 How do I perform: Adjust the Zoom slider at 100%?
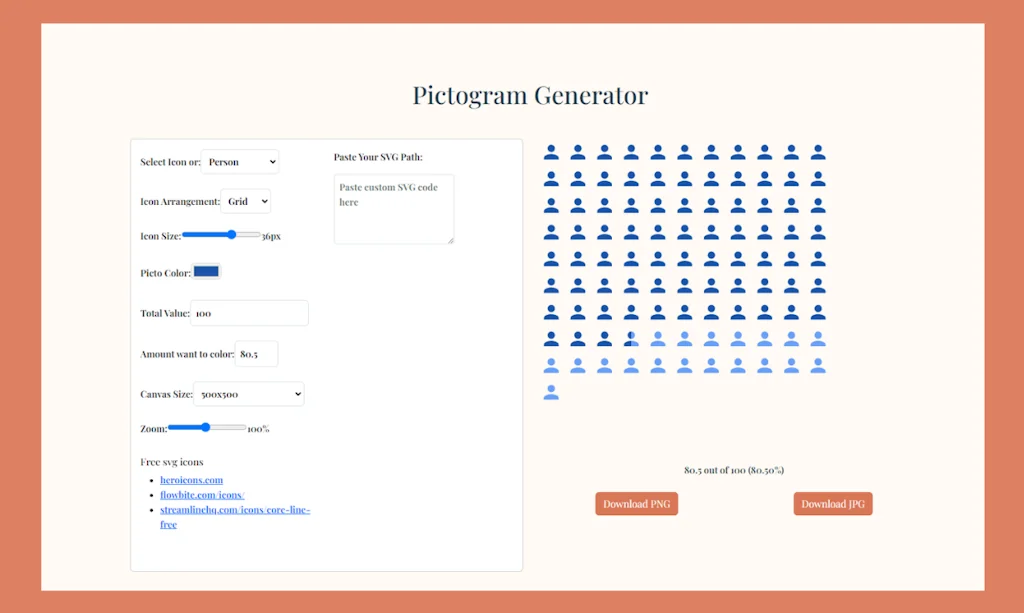click(206, 427)
